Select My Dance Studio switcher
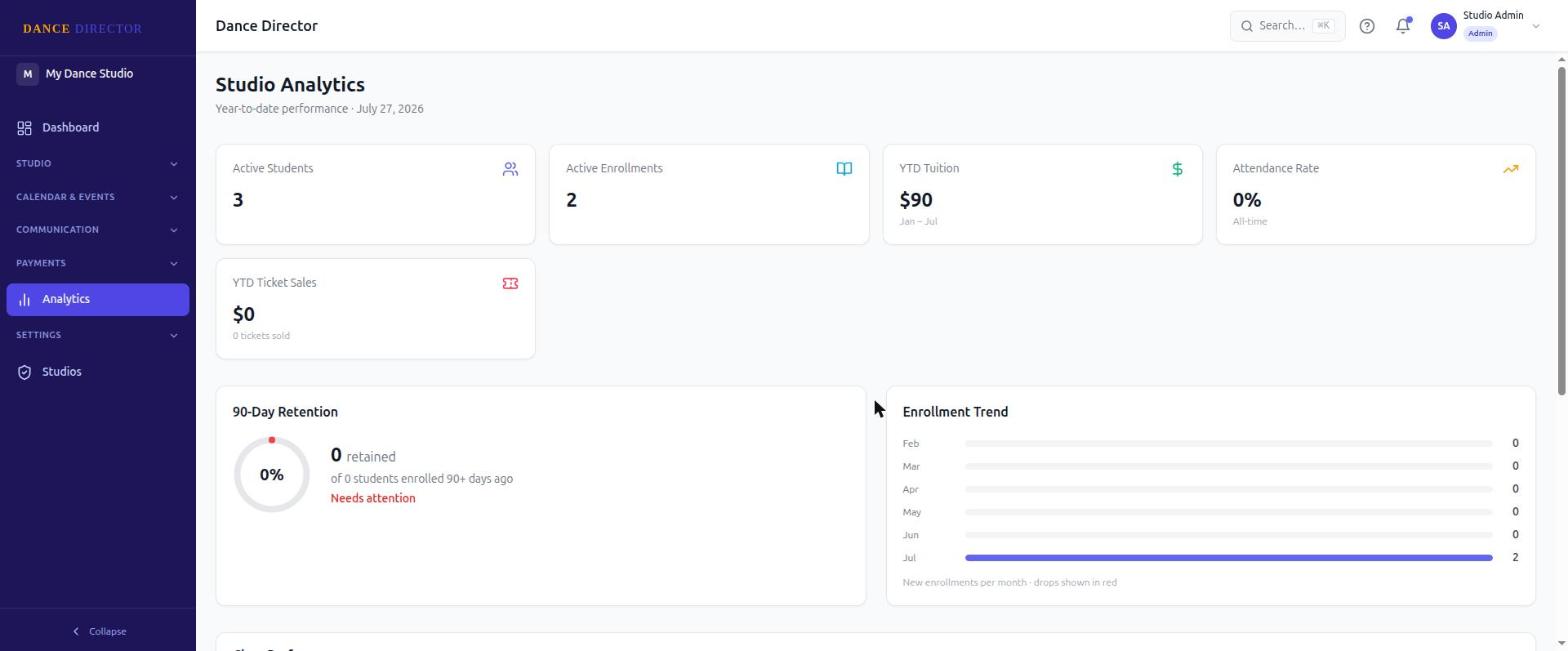Image resolution: width=1568 pixels, height=651 pixels. click(x=97, y=74)
